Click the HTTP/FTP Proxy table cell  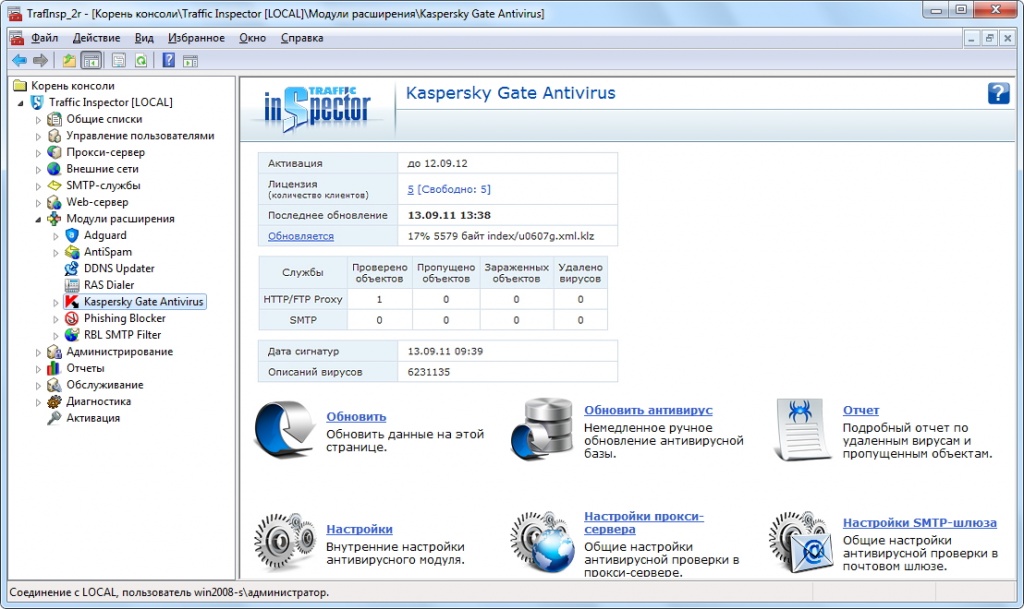(x=303, y=299)
